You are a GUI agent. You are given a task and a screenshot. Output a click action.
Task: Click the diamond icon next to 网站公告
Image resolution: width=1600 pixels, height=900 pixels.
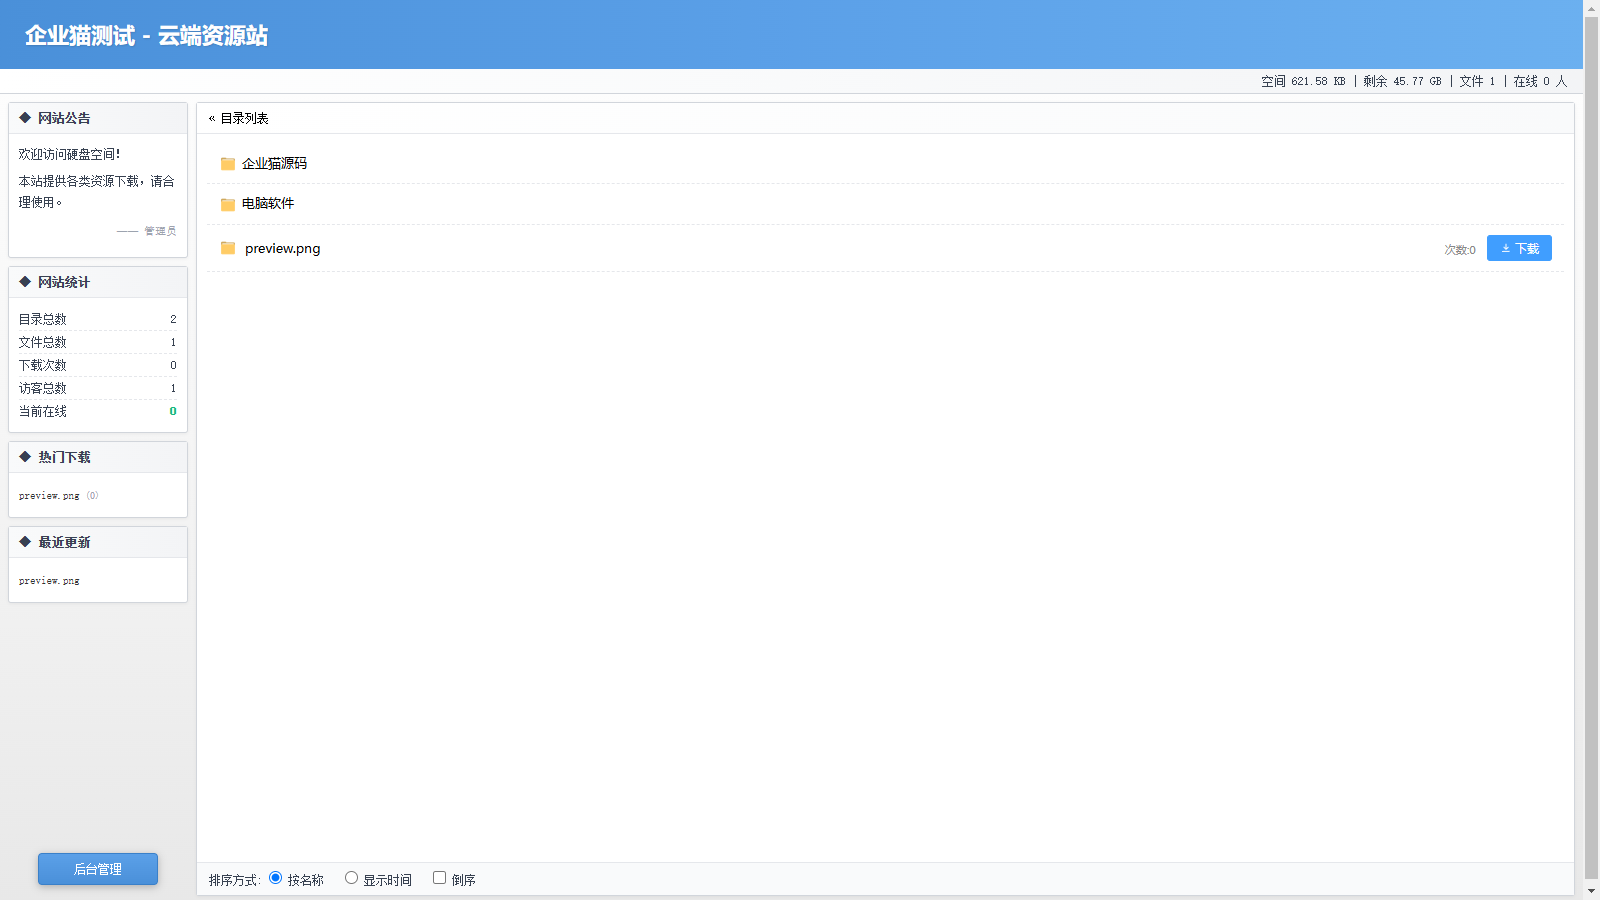pyautogui.click(x=25, y=118)
